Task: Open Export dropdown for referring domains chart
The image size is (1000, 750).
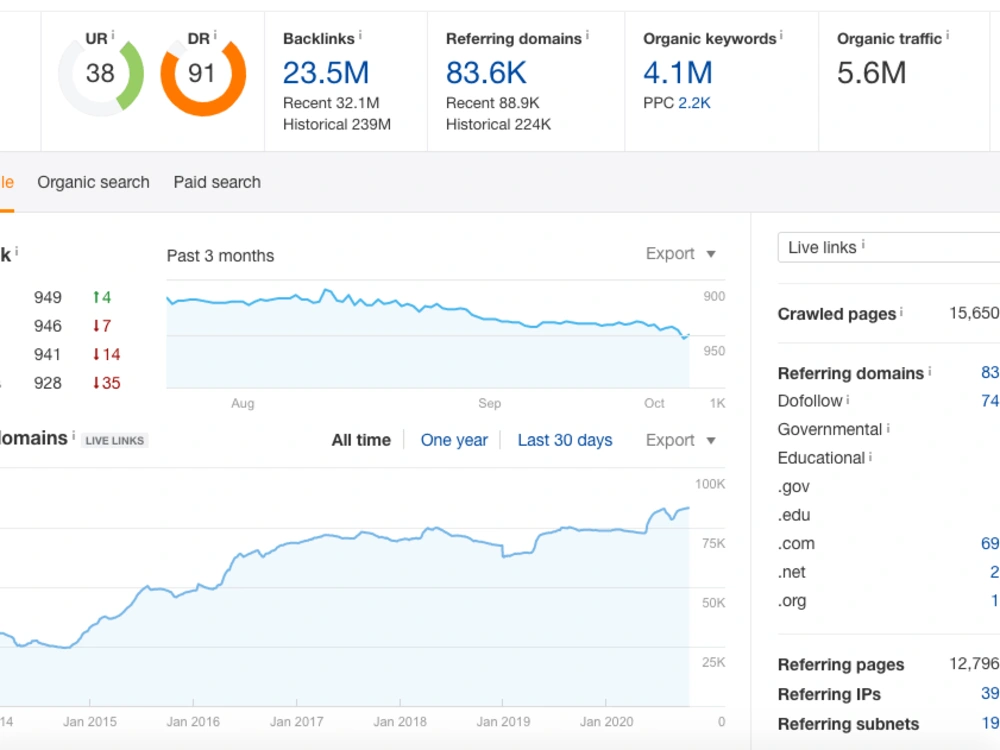Action: click(680, 441)
